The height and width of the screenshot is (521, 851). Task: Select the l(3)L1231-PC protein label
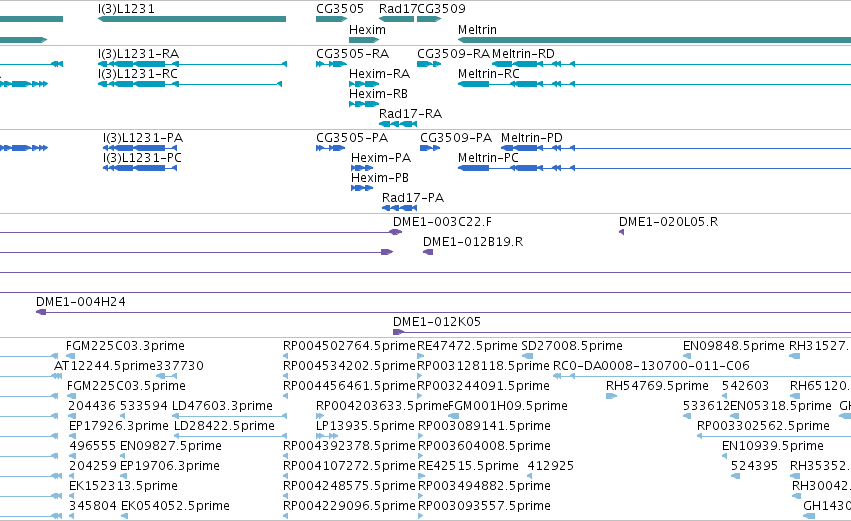(142, 158)
